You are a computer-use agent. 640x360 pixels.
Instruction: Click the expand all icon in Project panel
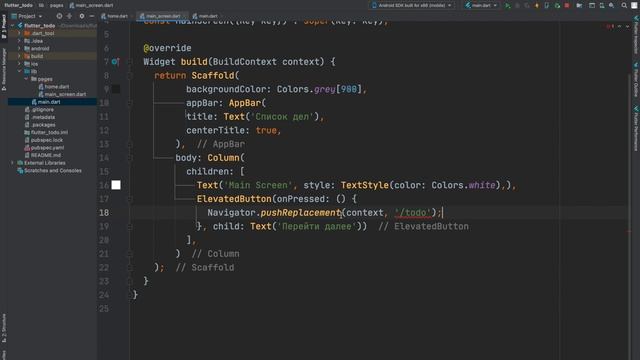(x=69, y=16)
